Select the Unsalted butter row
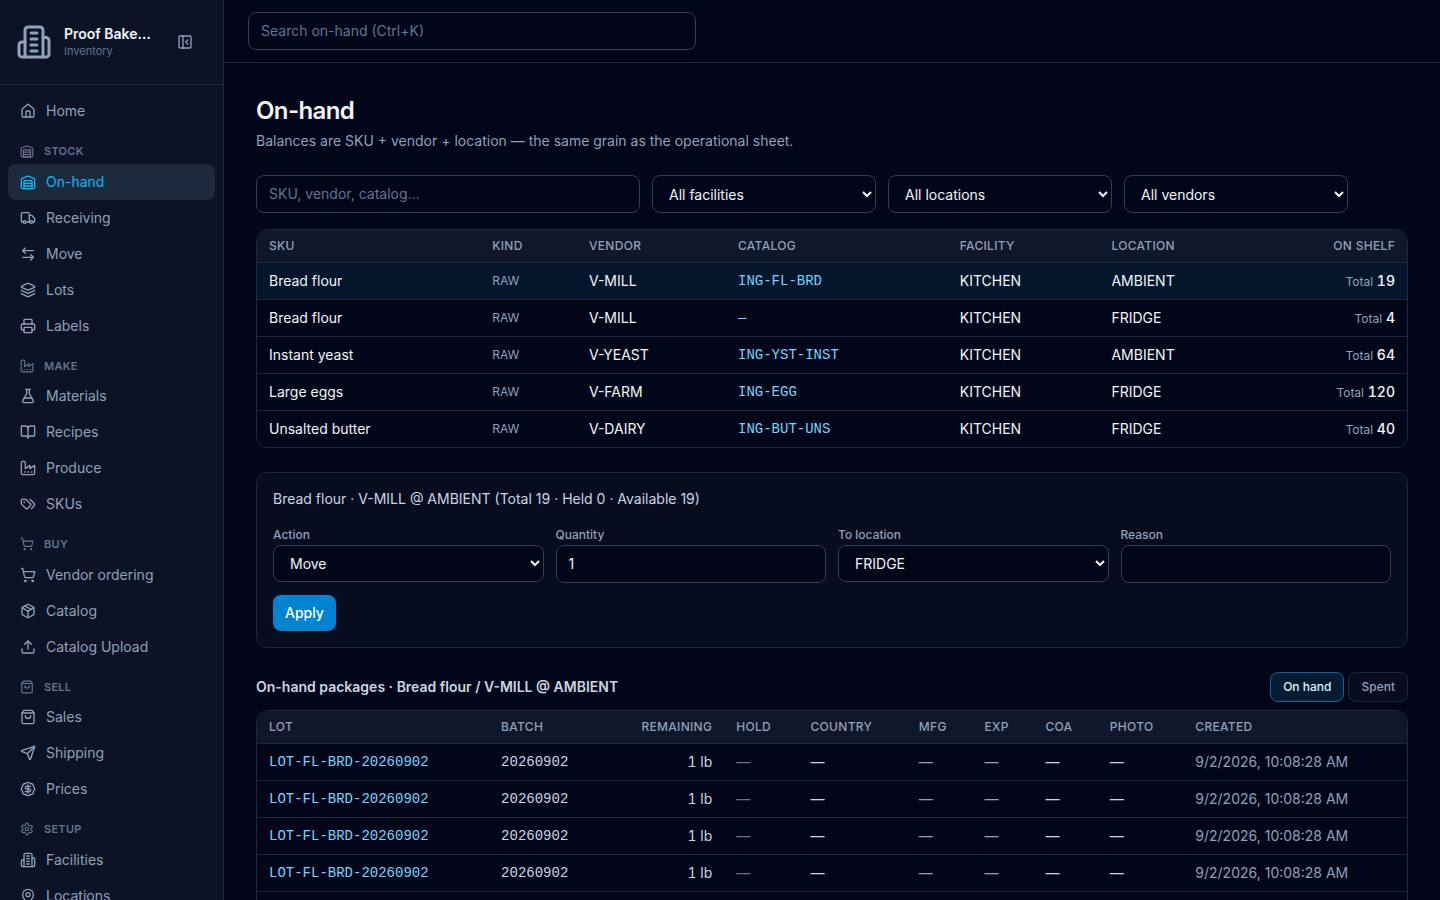This screenshot has width=1440, height=900. 832,429
